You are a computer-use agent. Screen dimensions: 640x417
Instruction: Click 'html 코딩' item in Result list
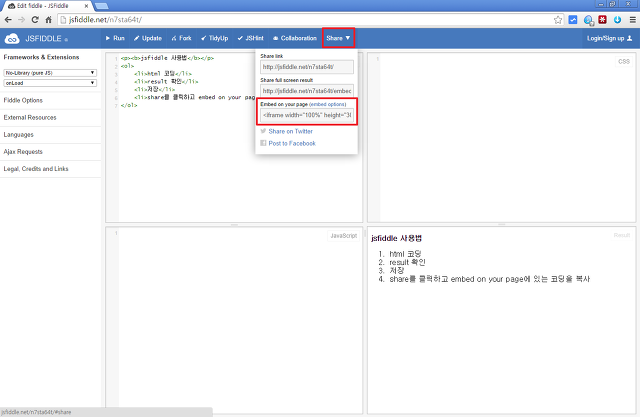(x=405, y=254)
